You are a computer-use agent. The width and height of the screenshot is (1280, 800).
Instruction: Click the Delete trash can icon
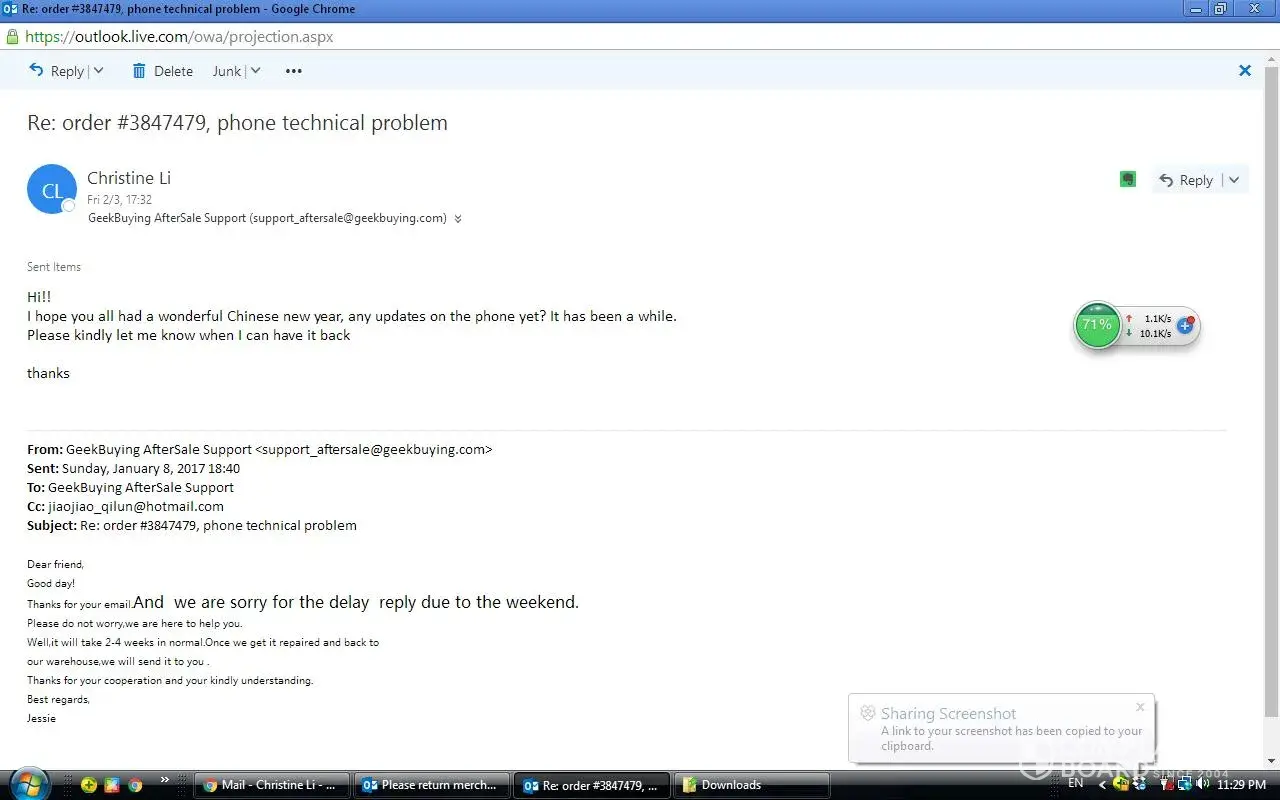pyautogui.click(x=139, y=71)
